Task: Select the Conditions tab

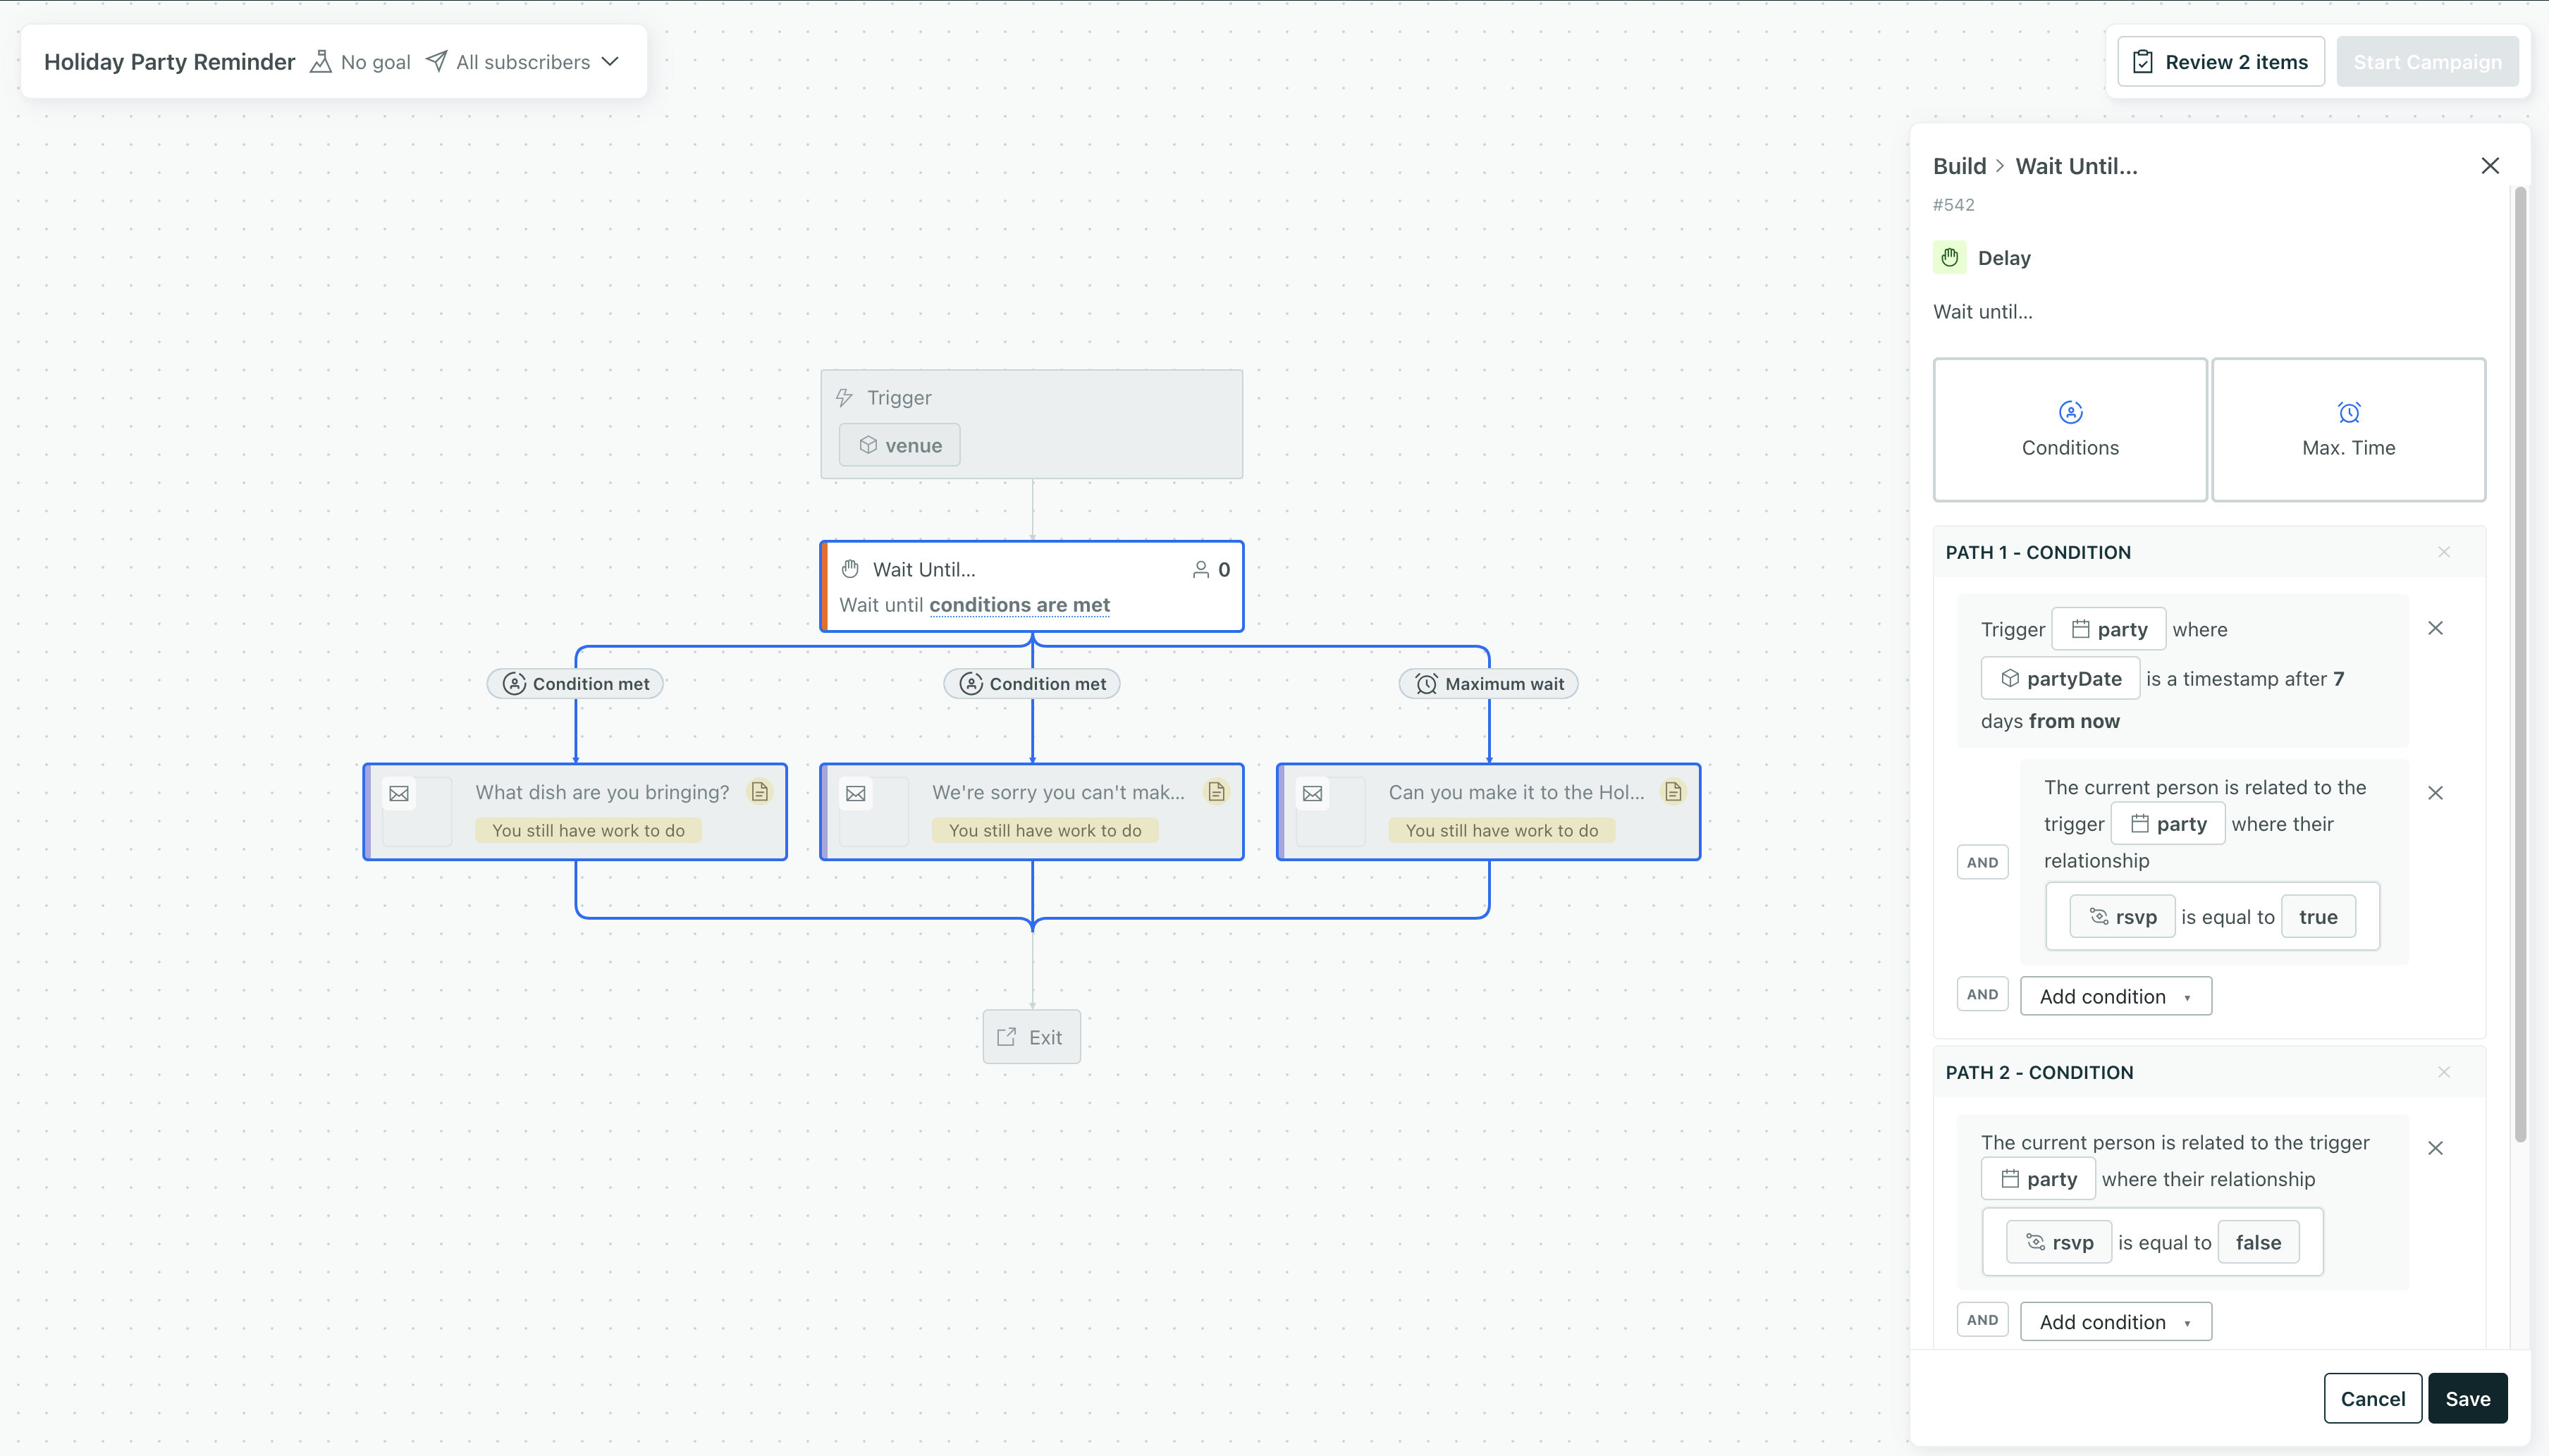Action: [x=2069, y=429]
